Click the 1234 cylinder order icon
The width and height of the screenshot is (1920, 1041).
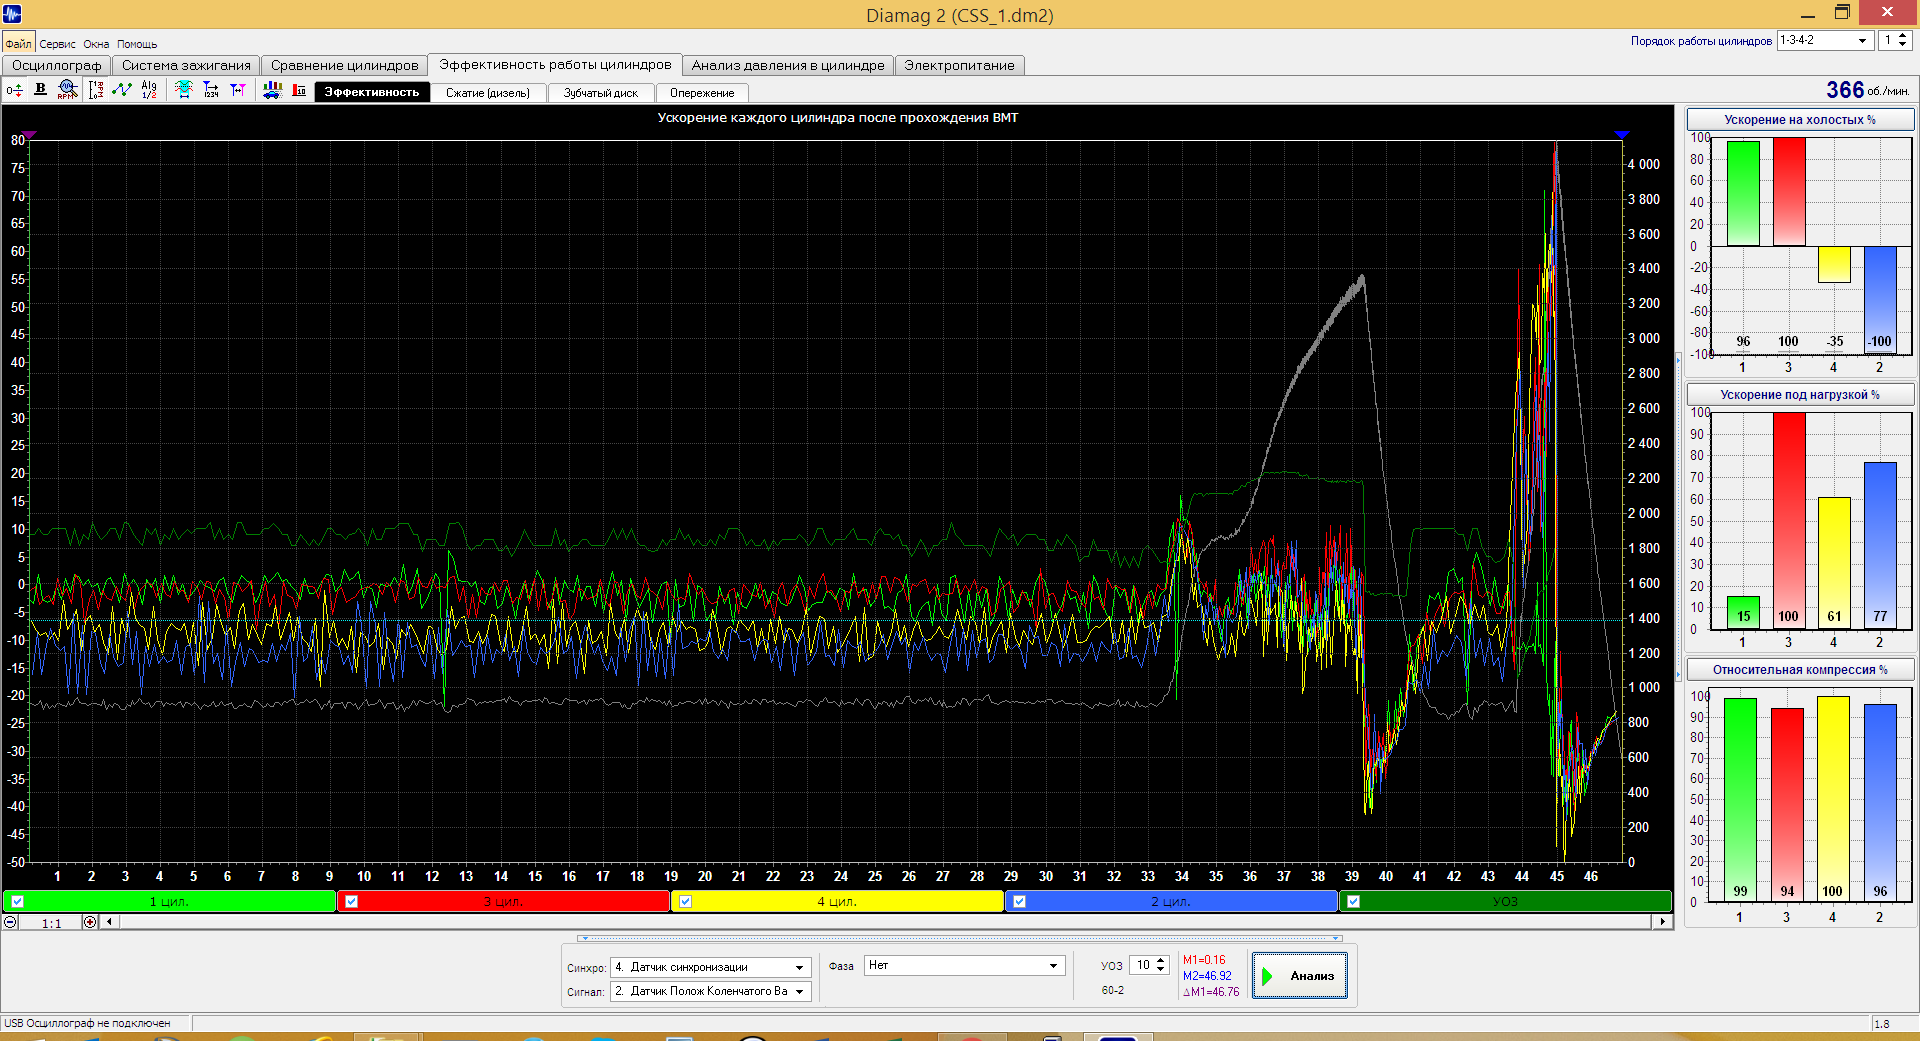pos(211,90)
